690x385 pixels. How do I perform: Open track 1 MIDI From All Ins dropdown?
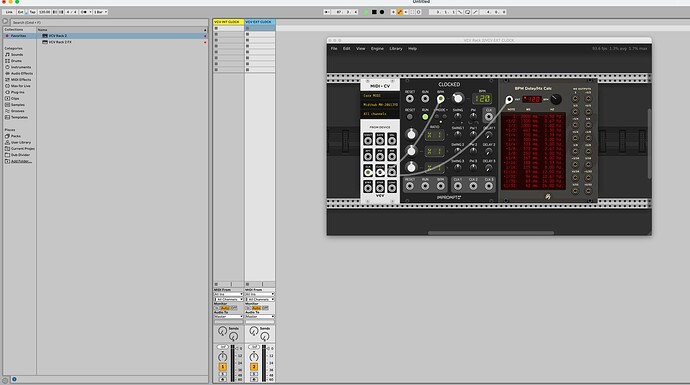[228, 294]
